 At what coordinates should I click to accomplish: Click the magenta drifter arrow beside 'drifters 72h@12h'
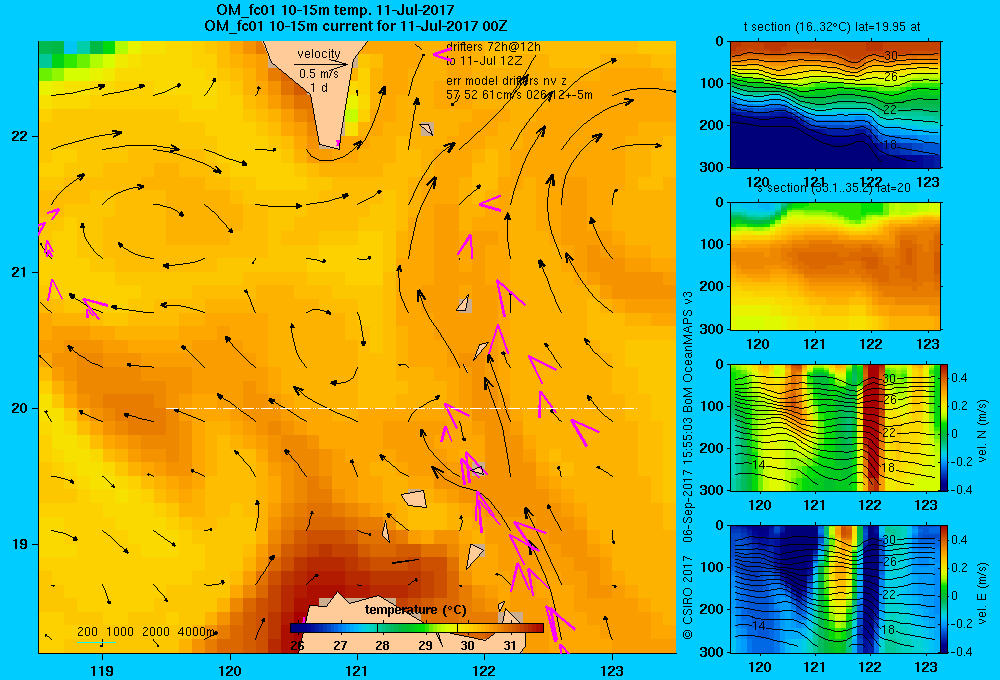point(442,54)
